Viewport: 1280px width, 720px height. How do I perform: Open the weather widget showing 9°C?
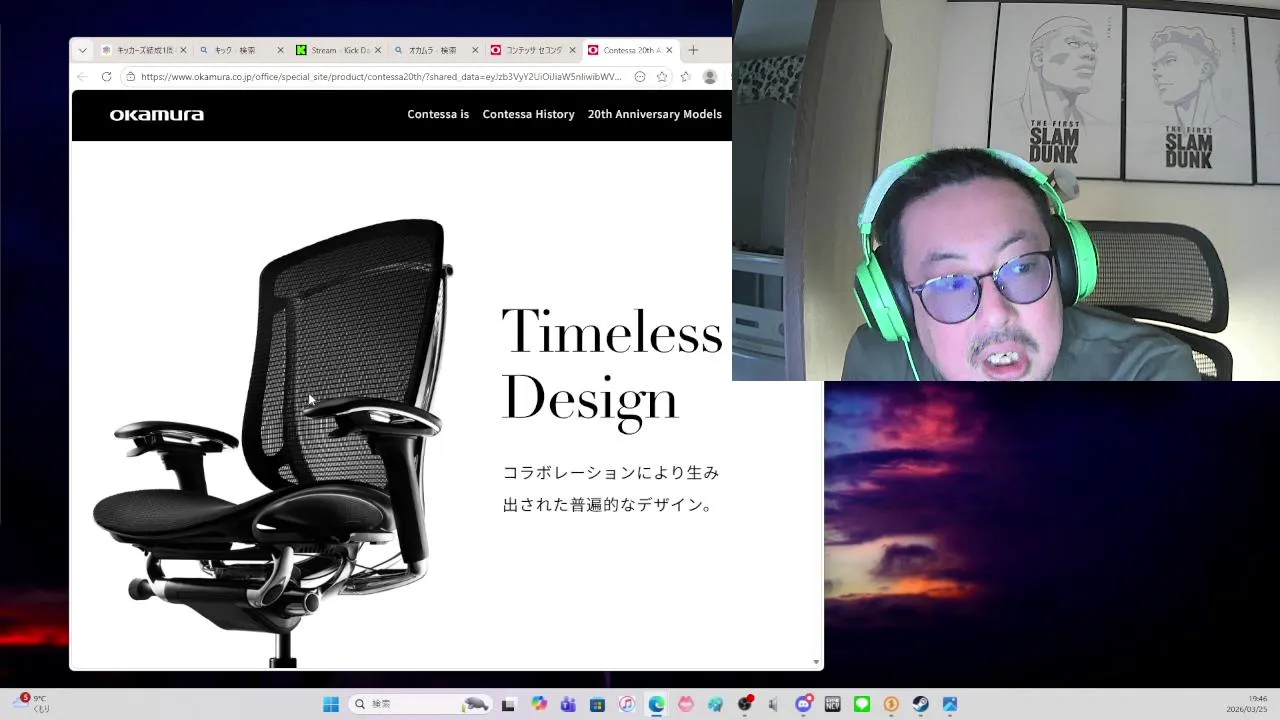pos(31,704)
